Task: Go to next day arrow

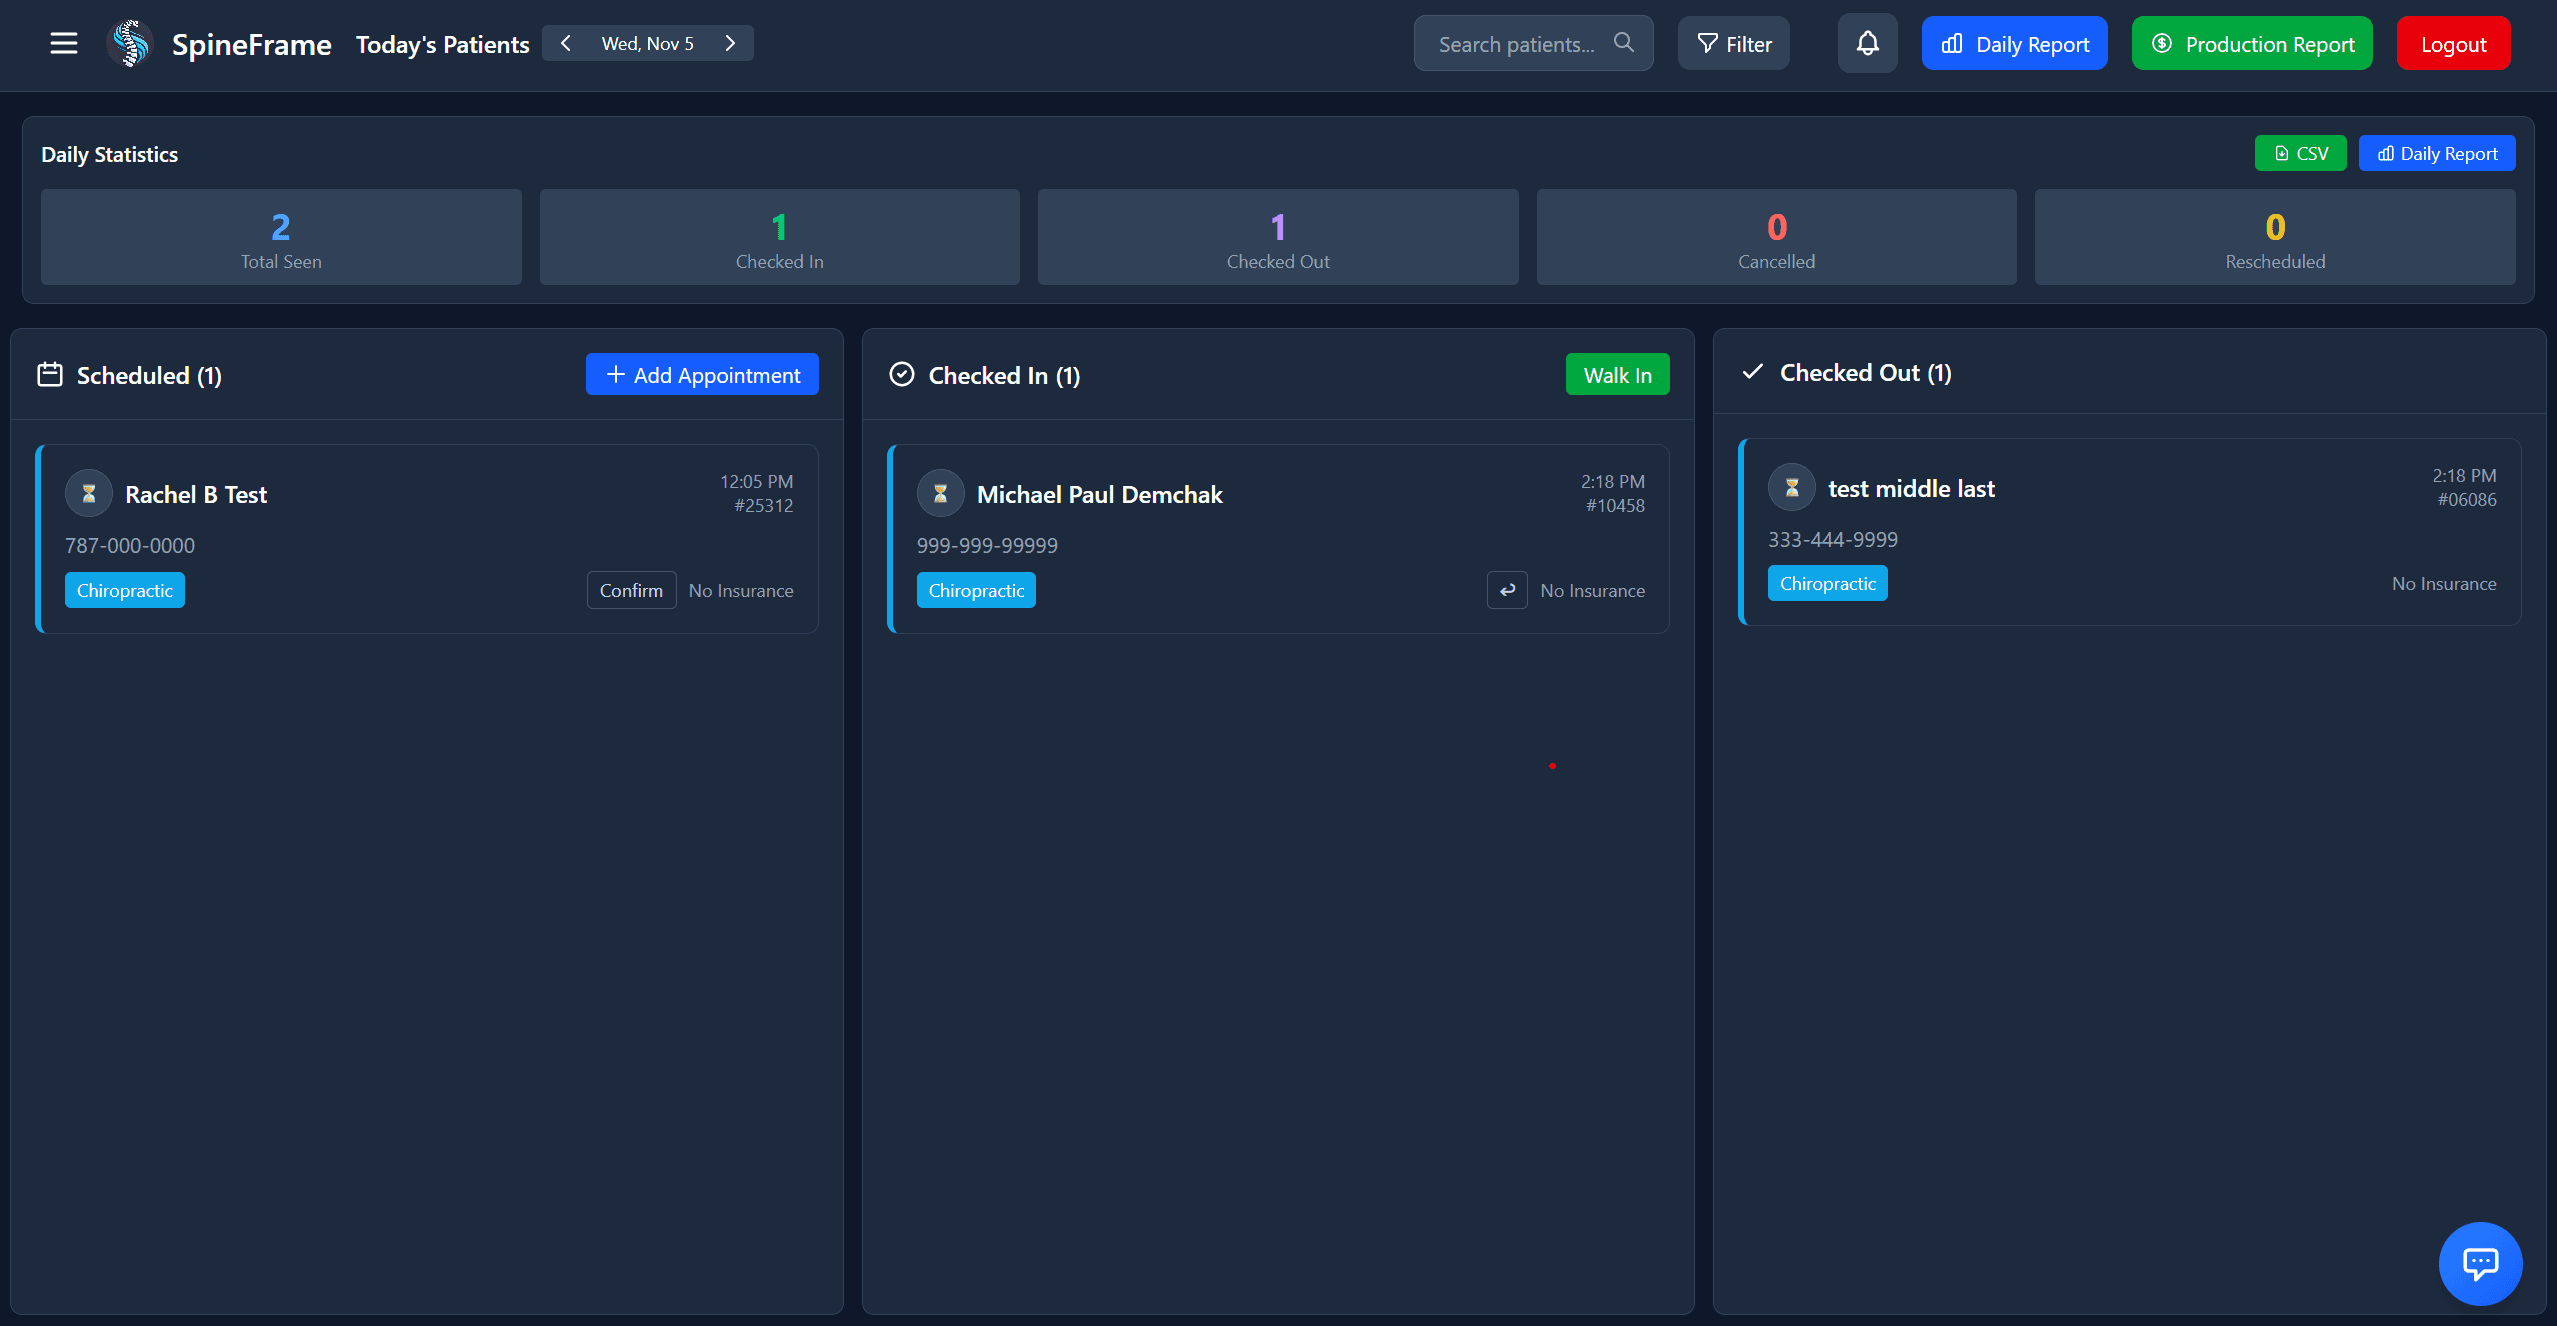Action: pyautogui.click(x=730, y=43)
